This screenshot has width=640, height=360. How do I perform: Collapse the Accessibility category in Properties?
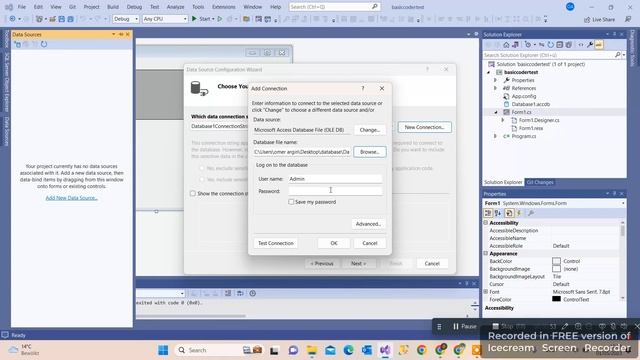486,223
